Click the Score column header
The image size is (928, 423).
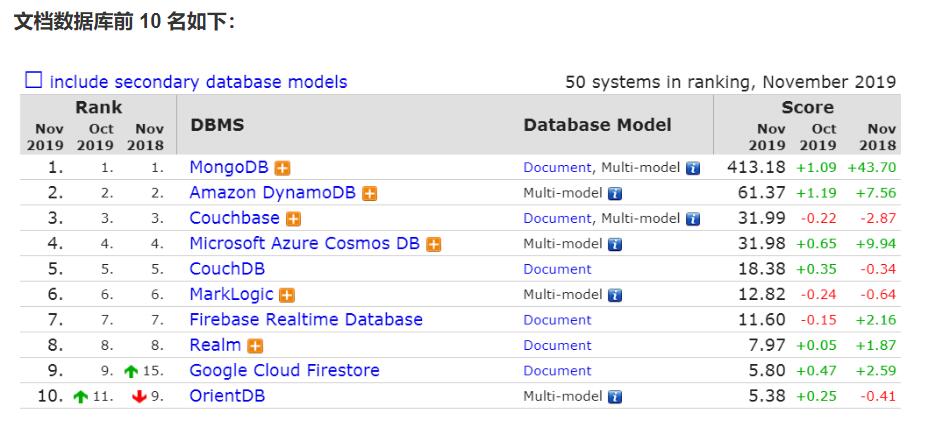[807, 108]
